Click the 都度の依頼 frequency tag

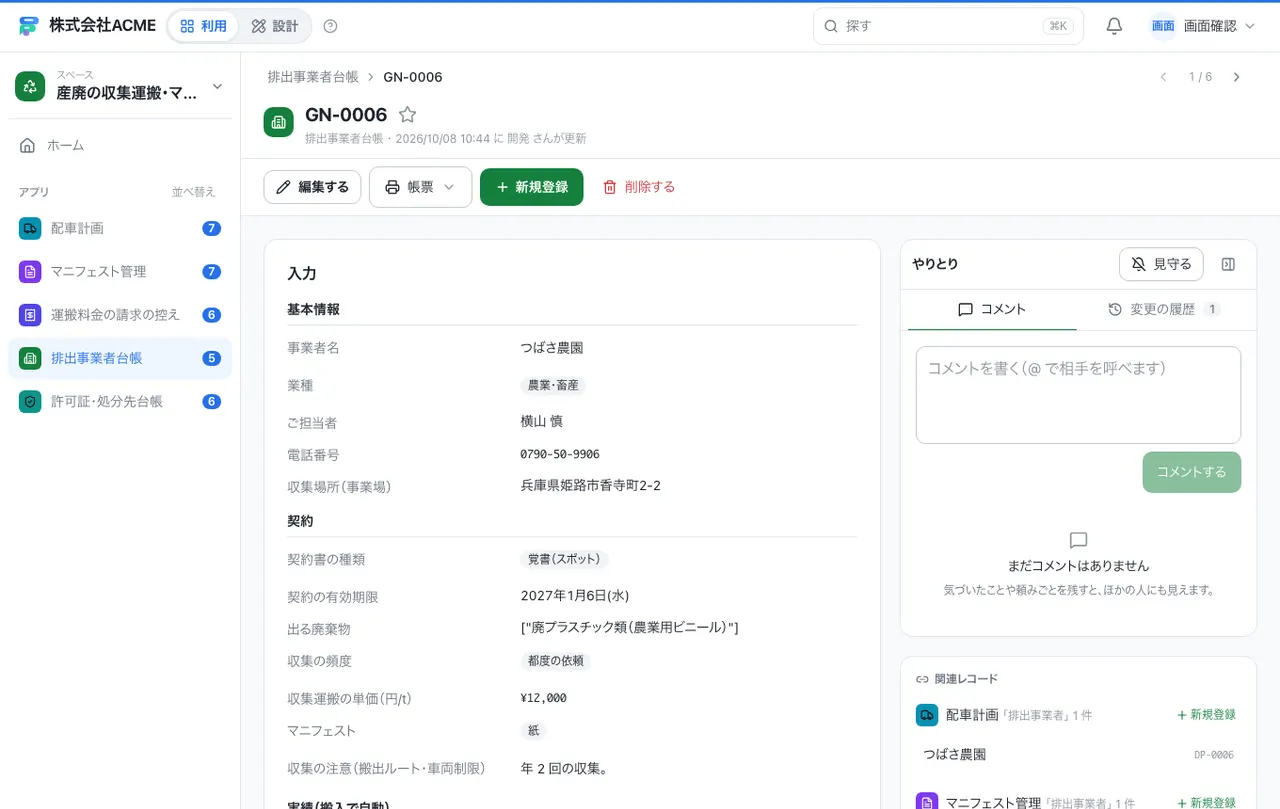(555, 661)
